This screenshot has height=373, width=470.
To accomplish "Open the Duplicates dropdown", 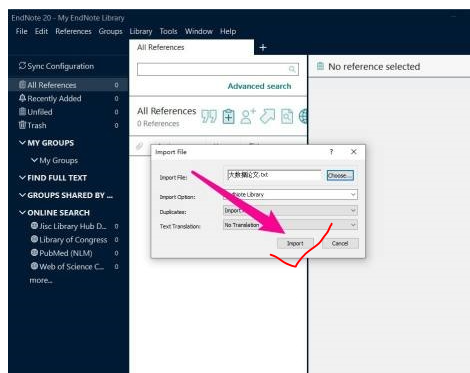I will pos(290,210).
